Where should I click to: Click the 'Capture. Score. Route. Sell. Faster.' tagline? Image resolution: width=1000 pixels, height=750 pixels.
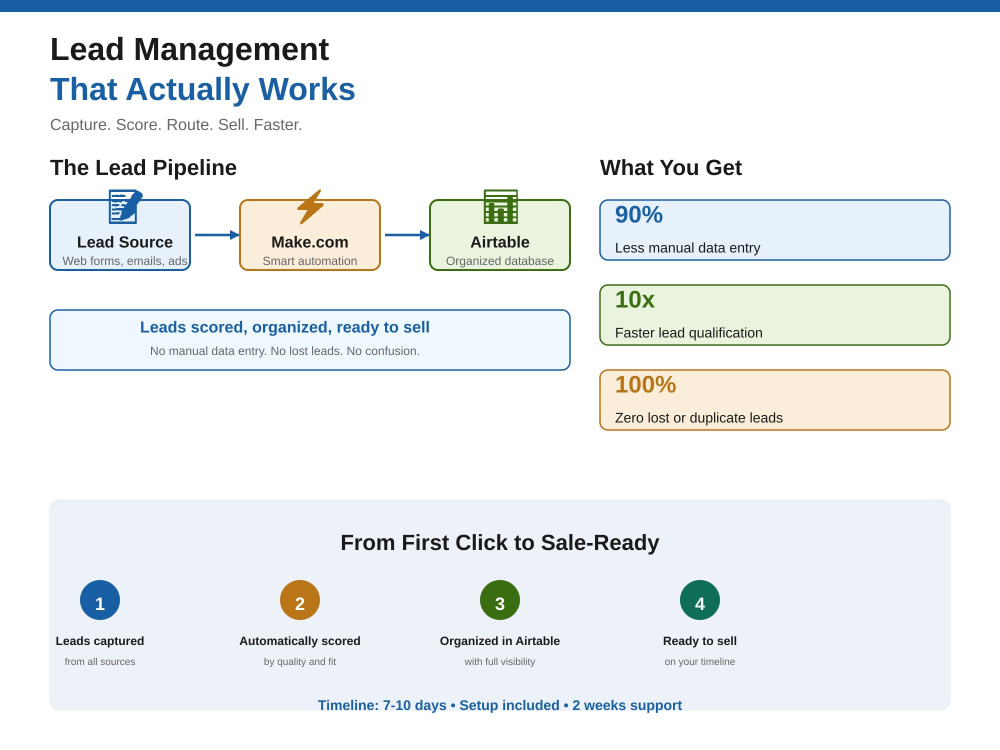176,124
